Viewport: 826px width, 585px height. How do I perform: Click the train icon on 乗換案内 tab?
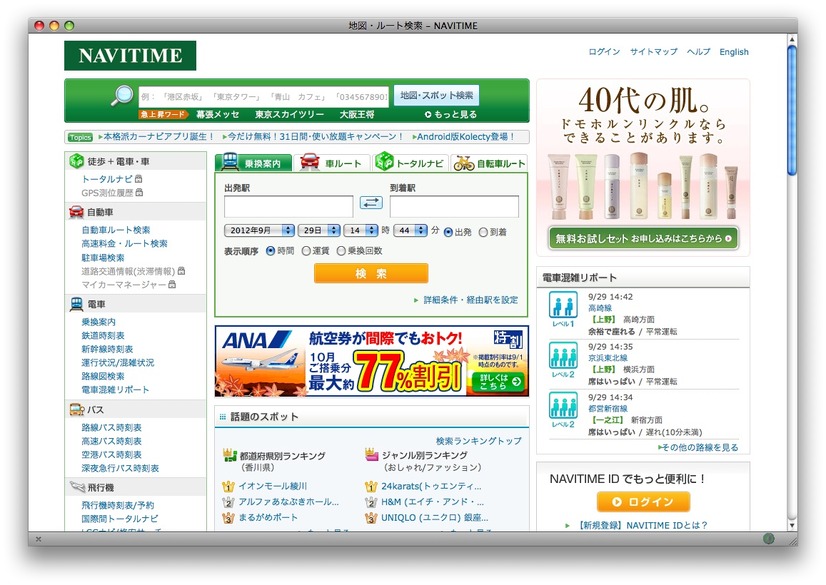(x=230, y=162)
